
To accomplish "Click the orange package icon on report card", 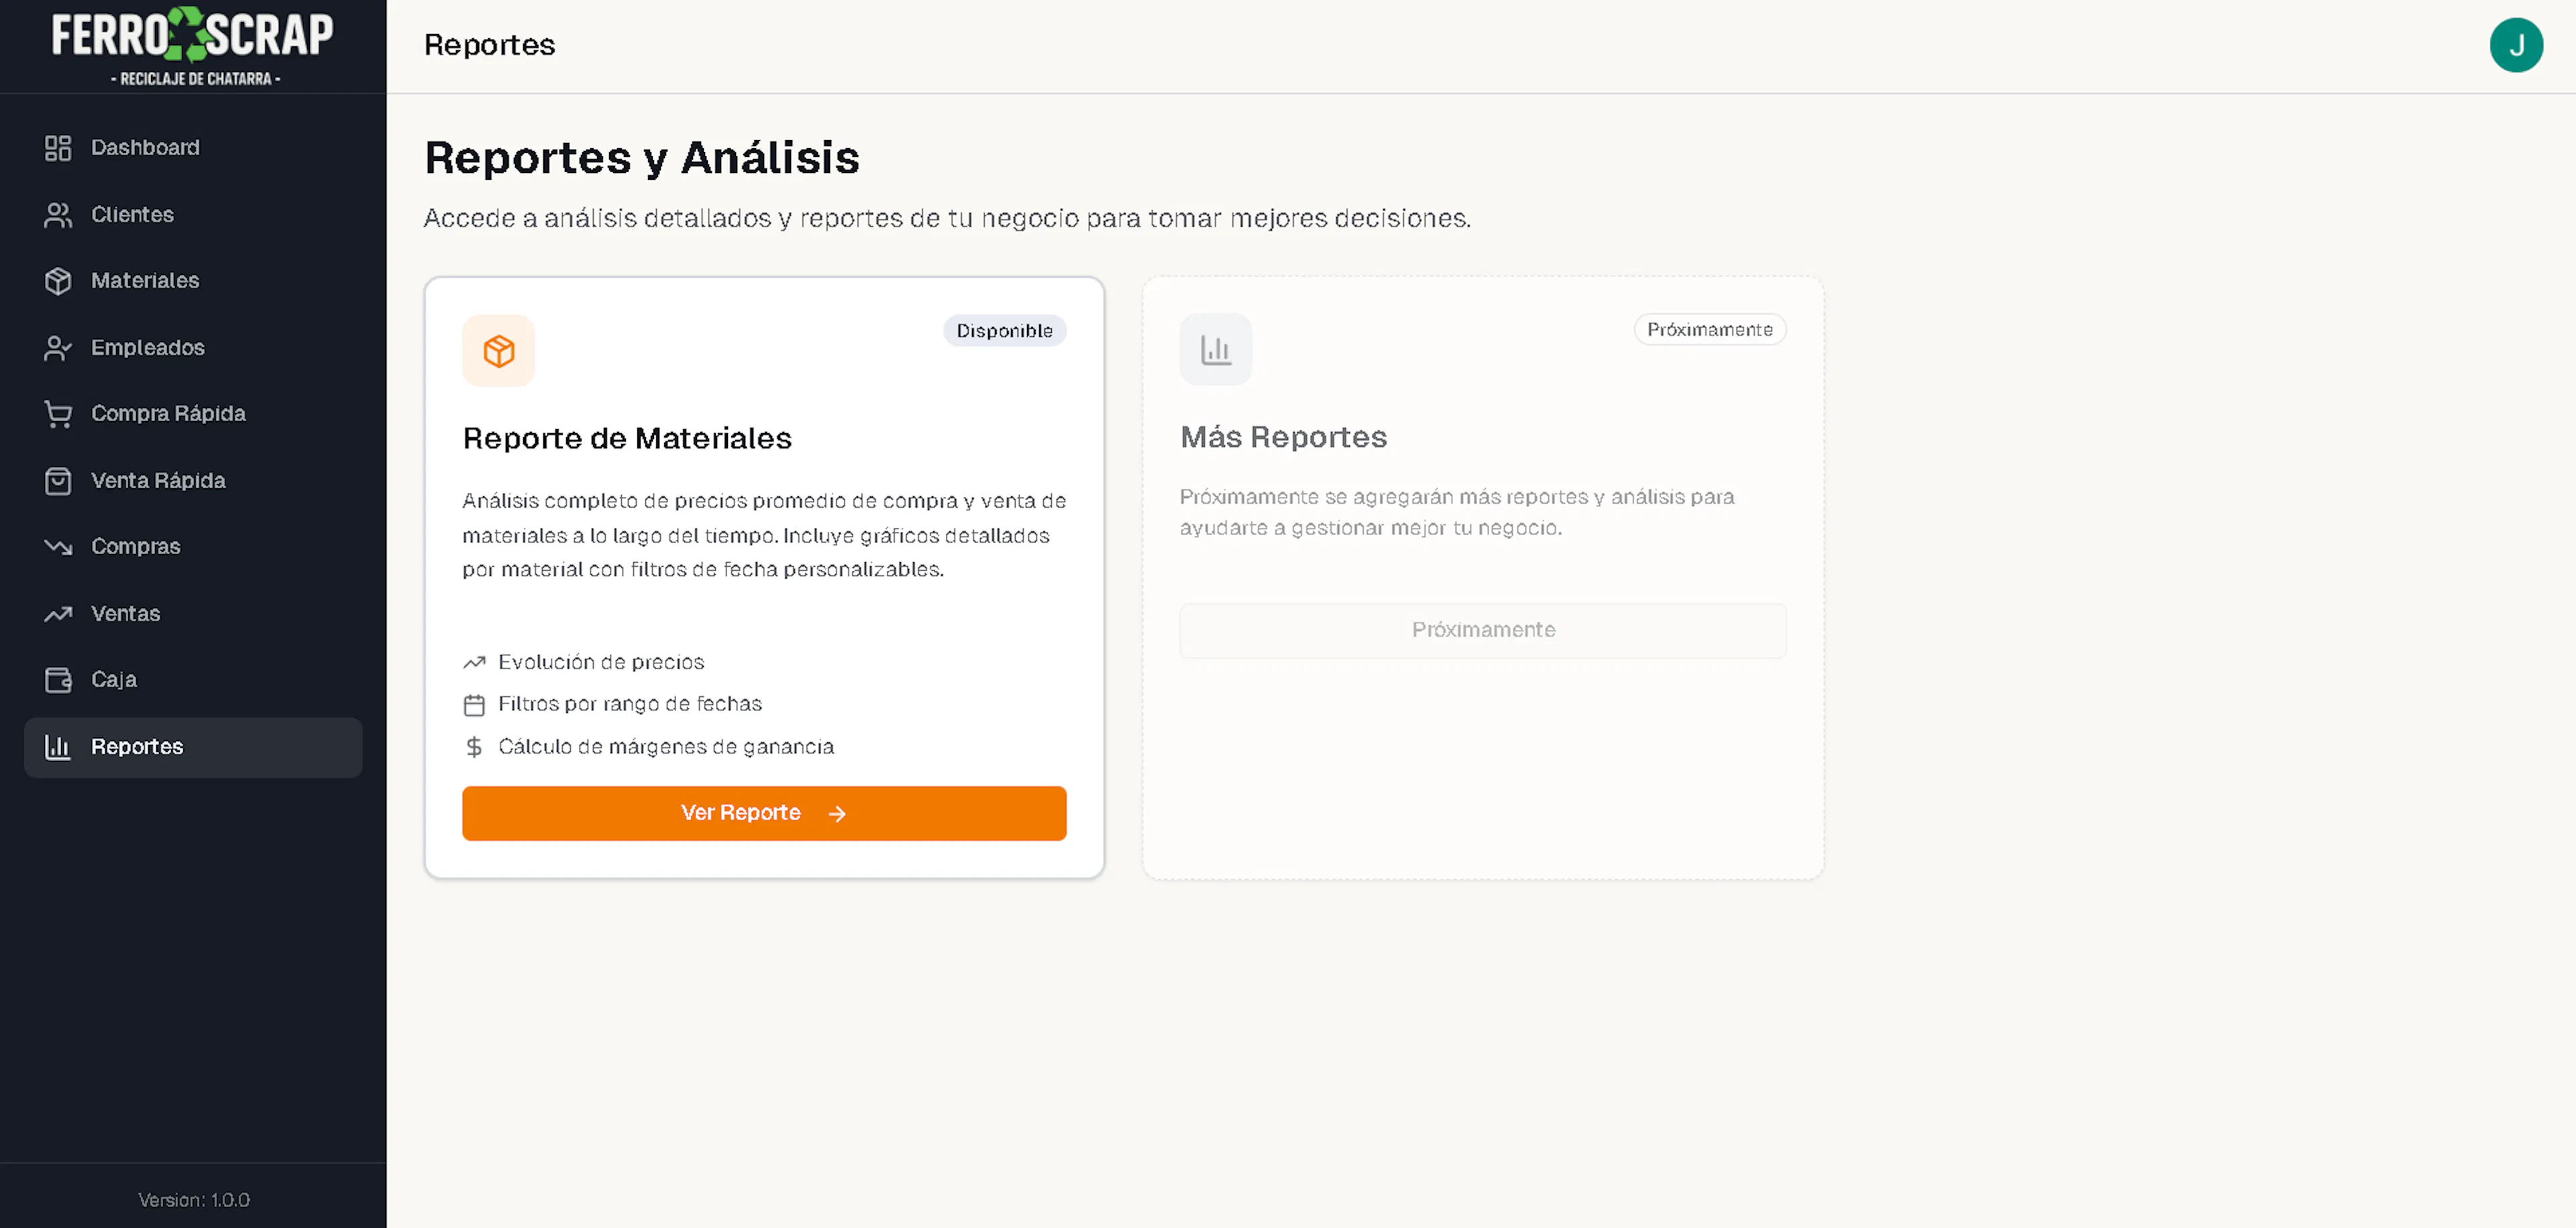I will tap(498, 351).
